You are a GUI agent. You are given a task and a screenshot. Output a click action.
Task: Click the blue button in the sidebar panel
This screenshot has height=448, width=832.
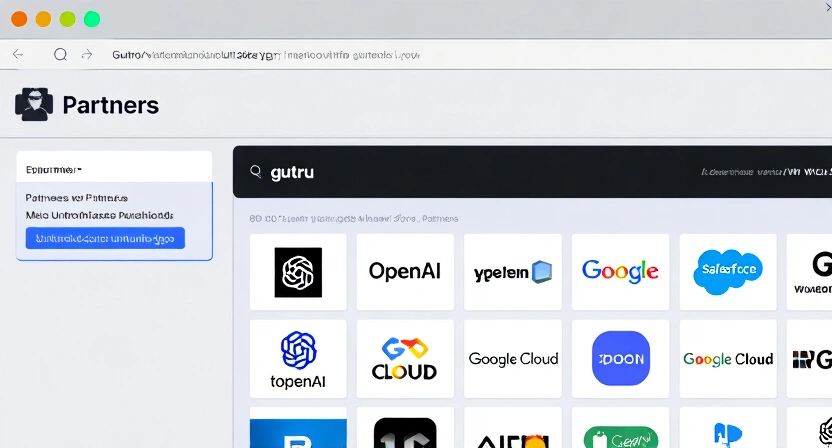(x=105, y=238)
